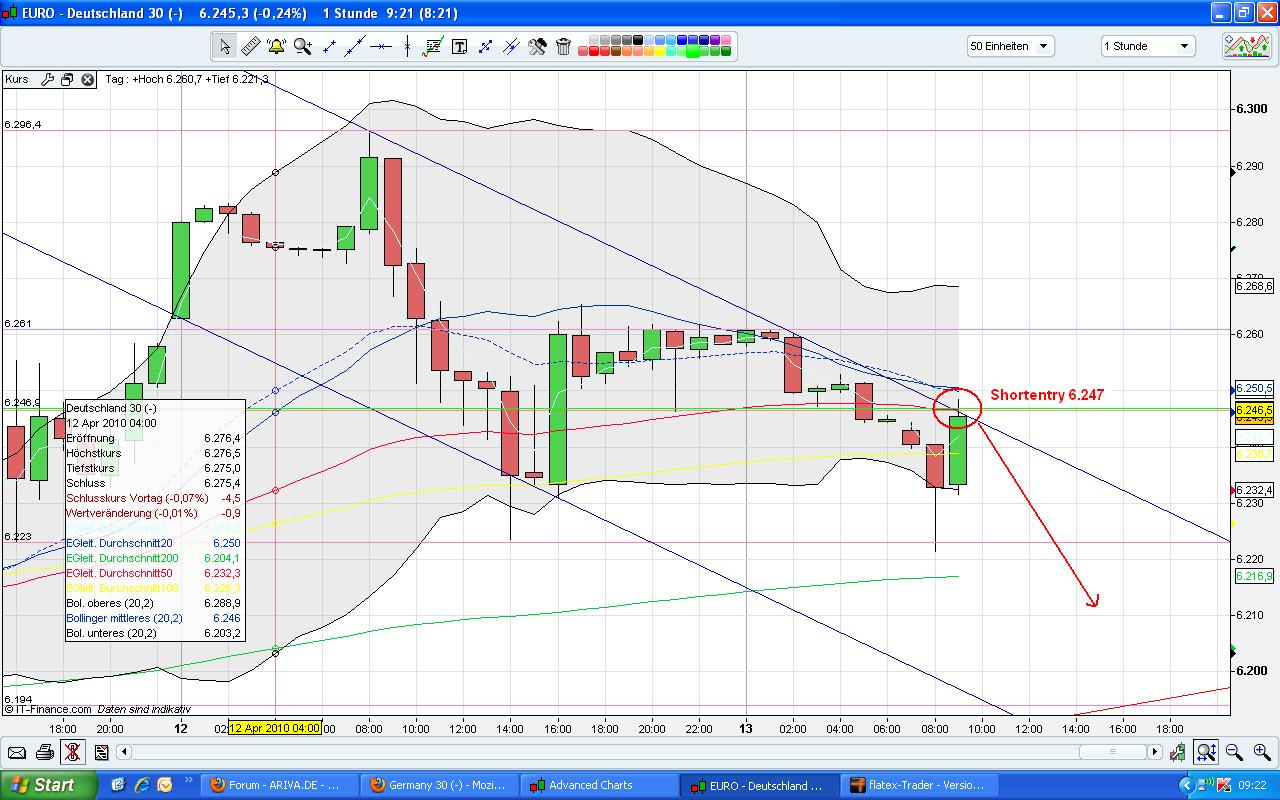The height and width of the screenshot is (800, 1280).
Task: Switch to Advanced Charts taskbar window
Action: click(x=598, y=785)
